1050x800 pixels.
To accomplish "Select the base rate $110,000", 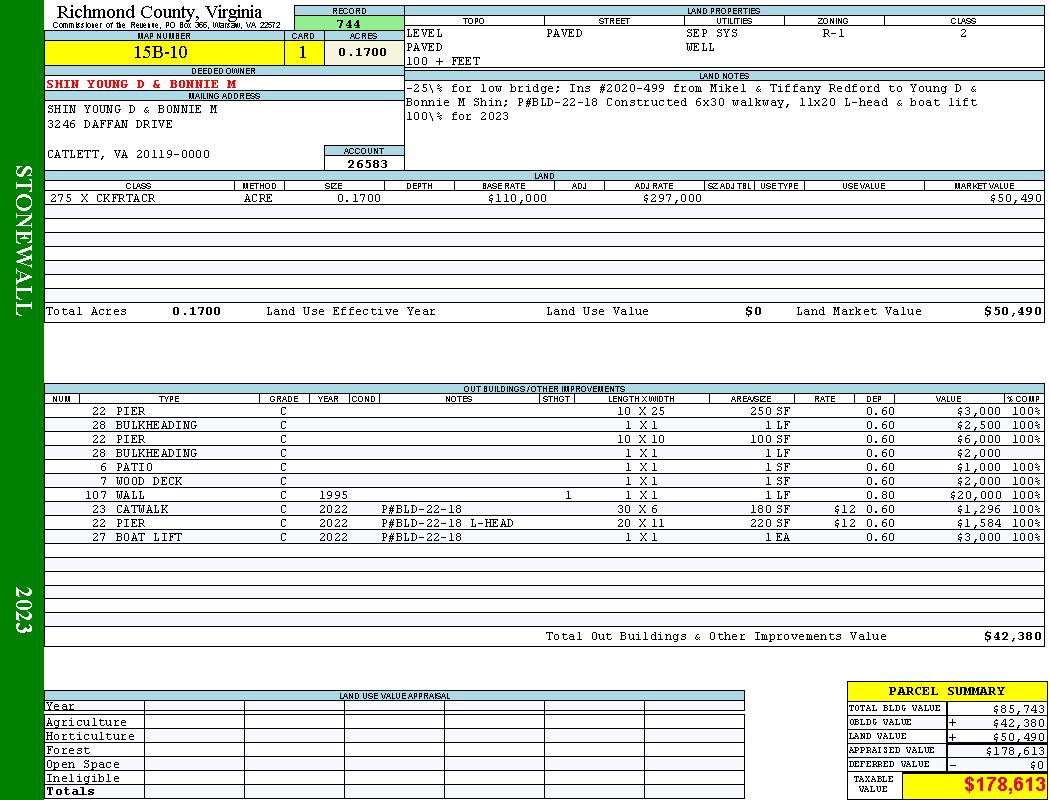I will (517, 198).
